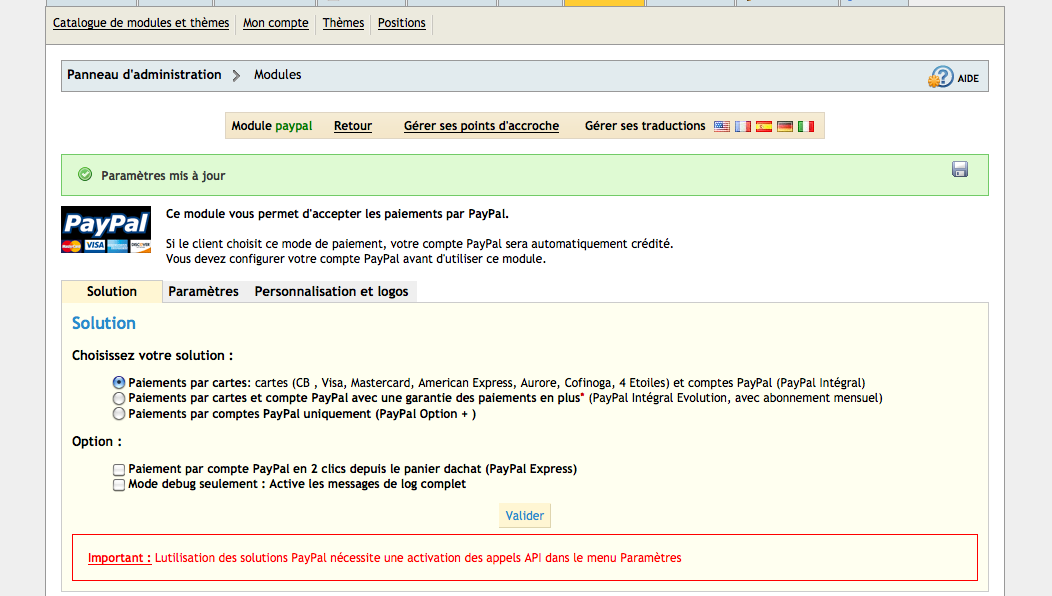This screenshot has width=1052, height=596.
Task: Click the Italian flag translation icon
Action: pos(806,126)
